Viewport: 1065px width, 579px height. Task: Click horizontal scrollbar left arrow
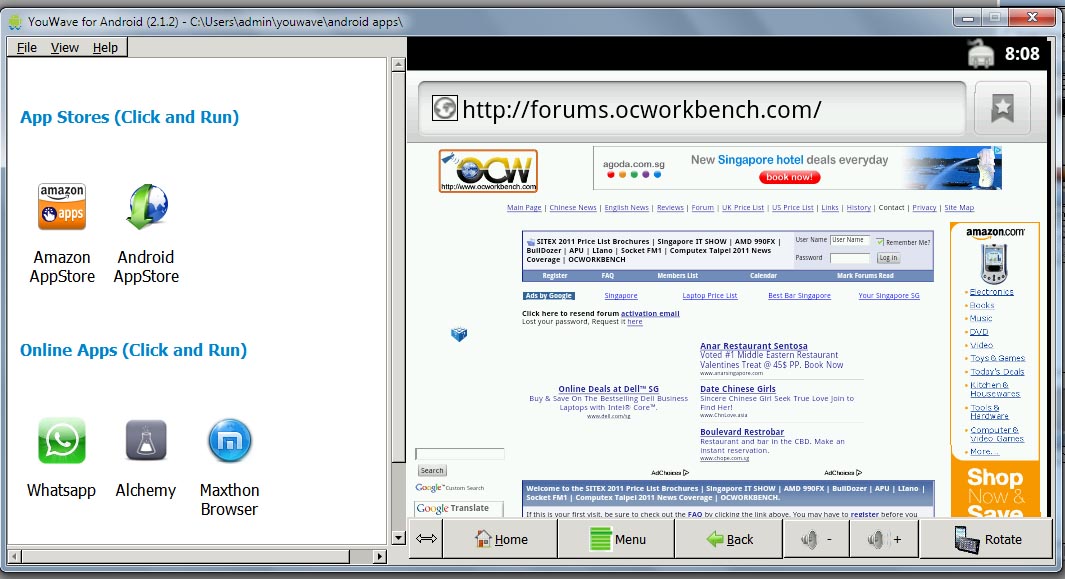pos(14,557)
